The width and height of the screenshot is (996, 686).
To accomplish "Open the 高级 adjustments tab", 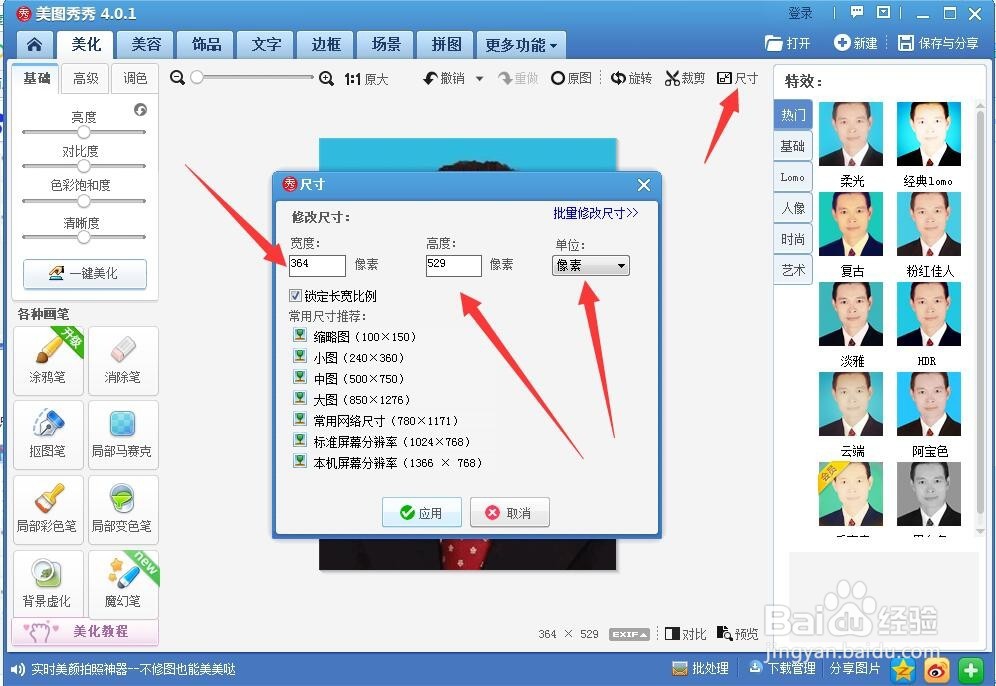I will coord(86,78).
